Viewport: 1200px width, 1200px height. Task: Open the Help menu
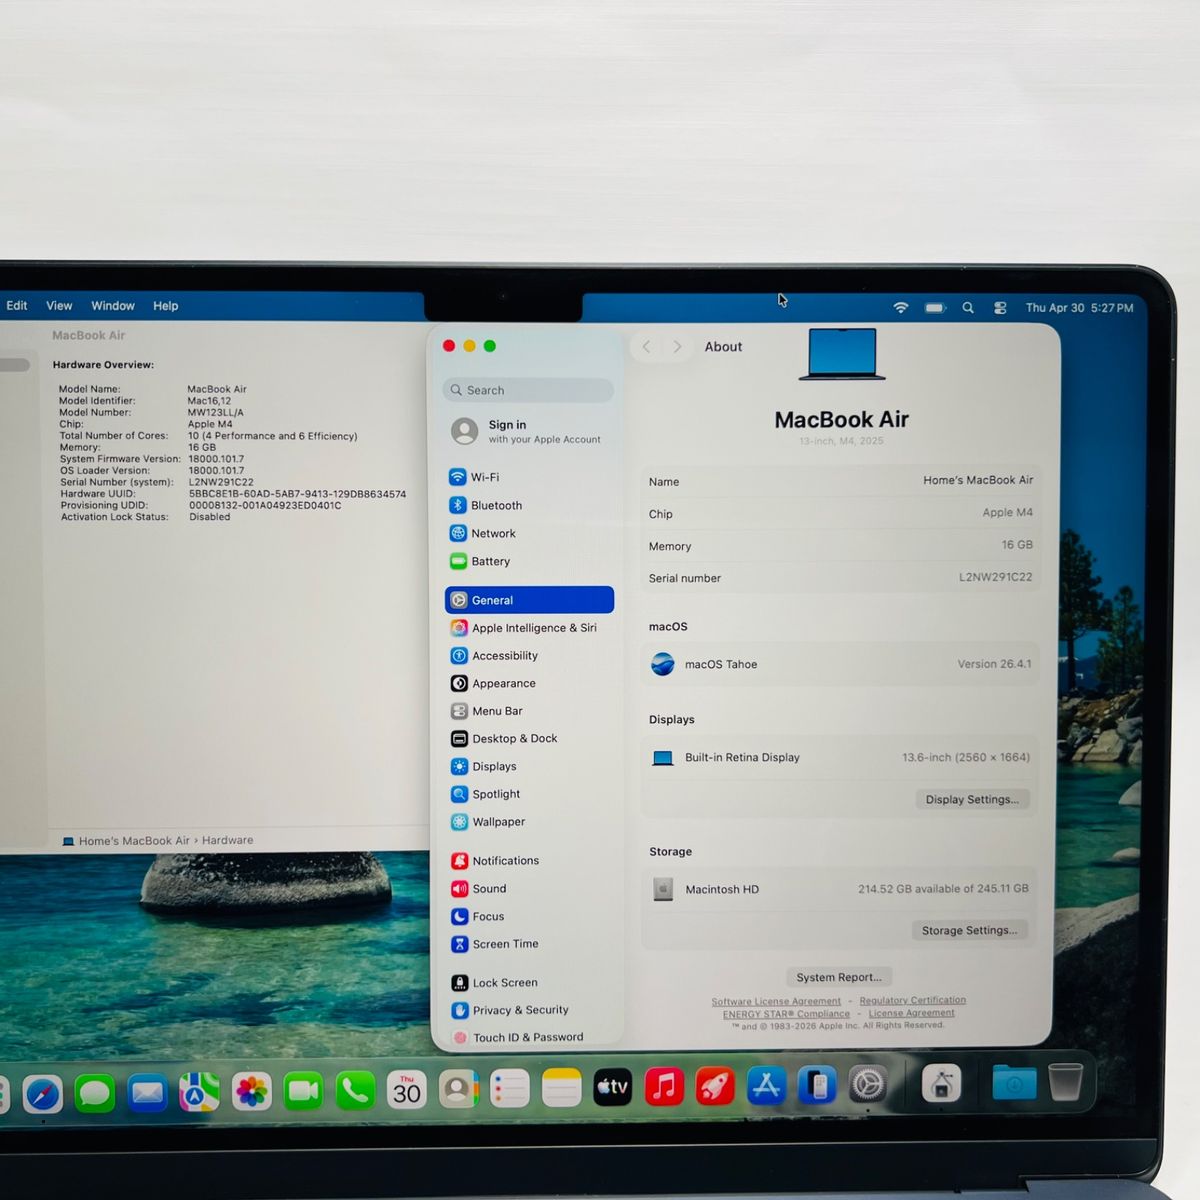[166, 306]
